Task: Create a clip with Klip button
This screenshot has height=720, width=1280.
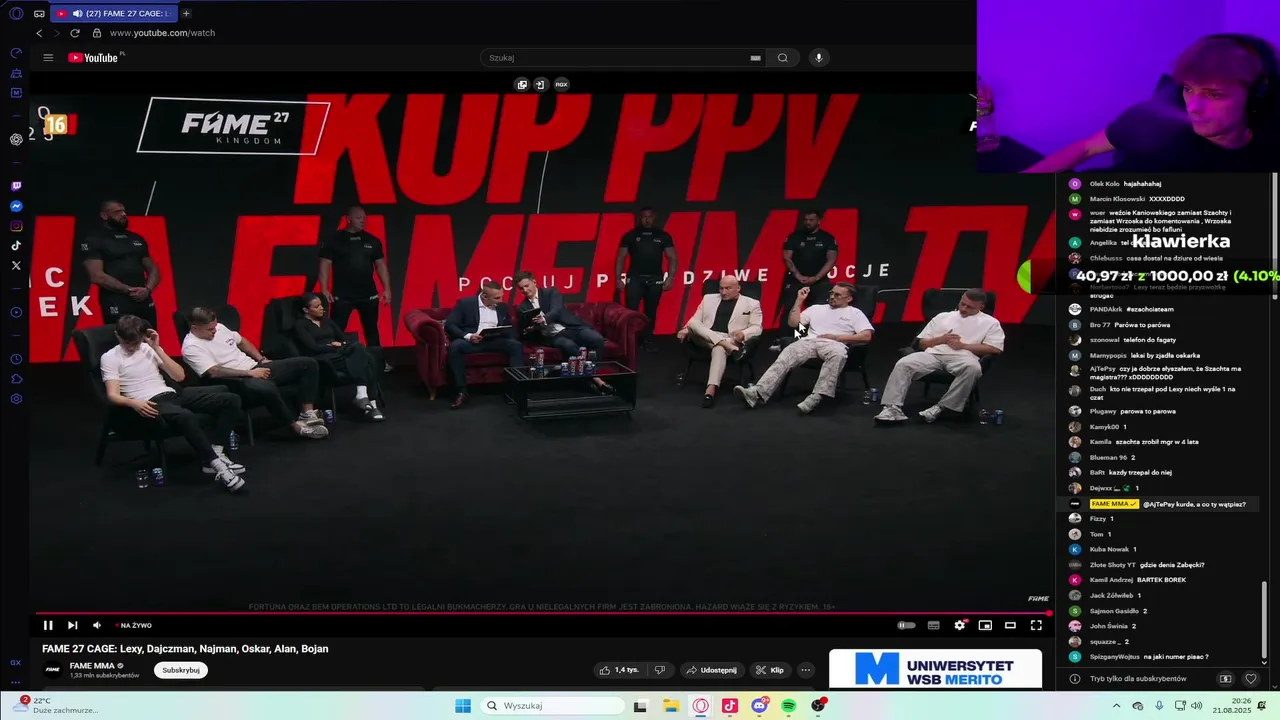Action: pos(770,670)
